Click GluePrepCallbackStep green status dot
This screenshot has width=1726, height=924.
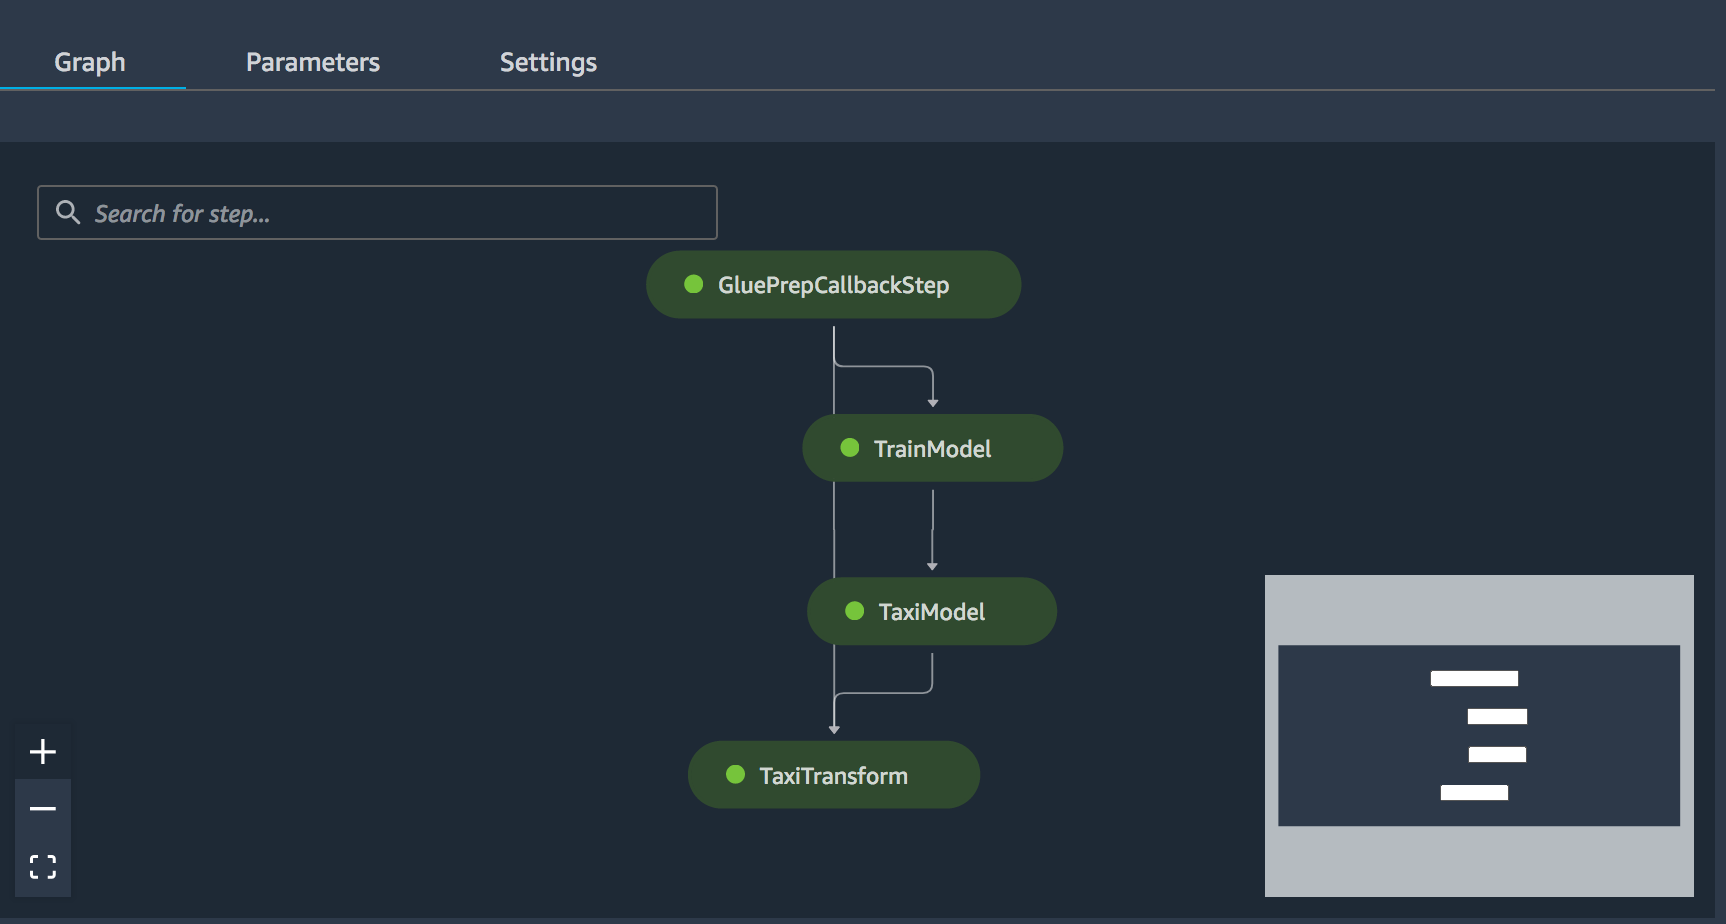coord(693,284)
